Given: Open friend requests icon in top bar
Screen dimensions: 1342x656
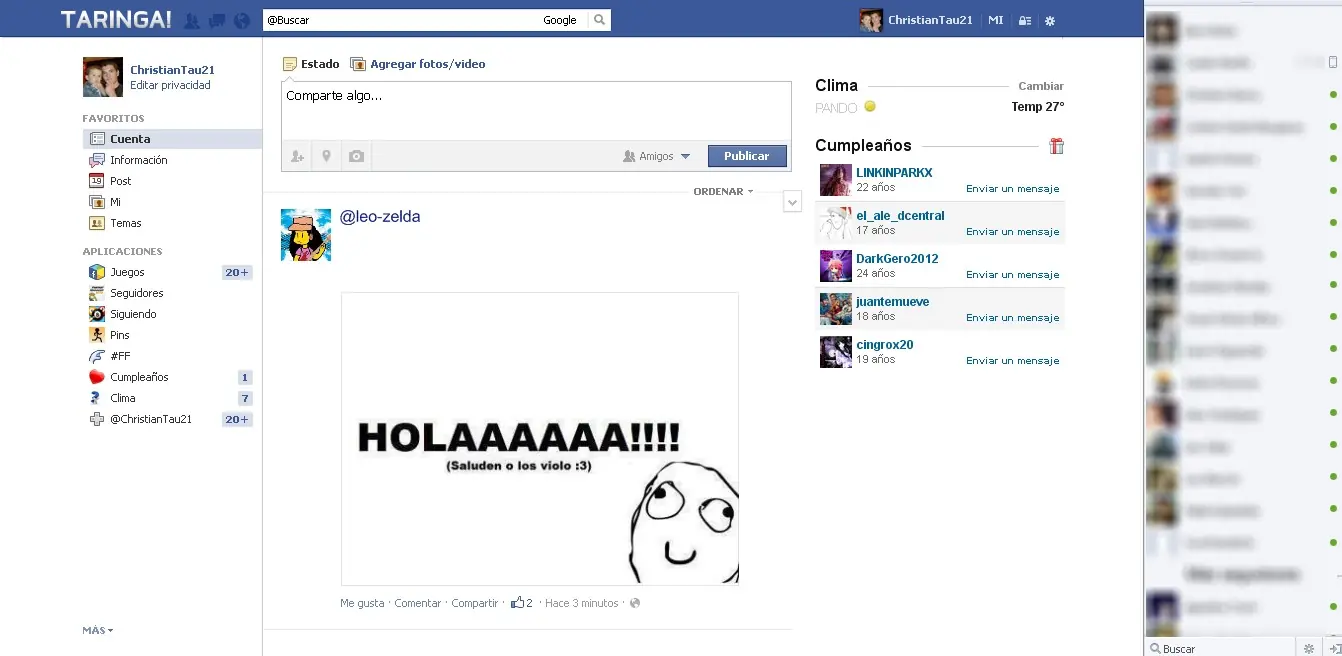Looking at the screenshot, I should coord(192,20).
